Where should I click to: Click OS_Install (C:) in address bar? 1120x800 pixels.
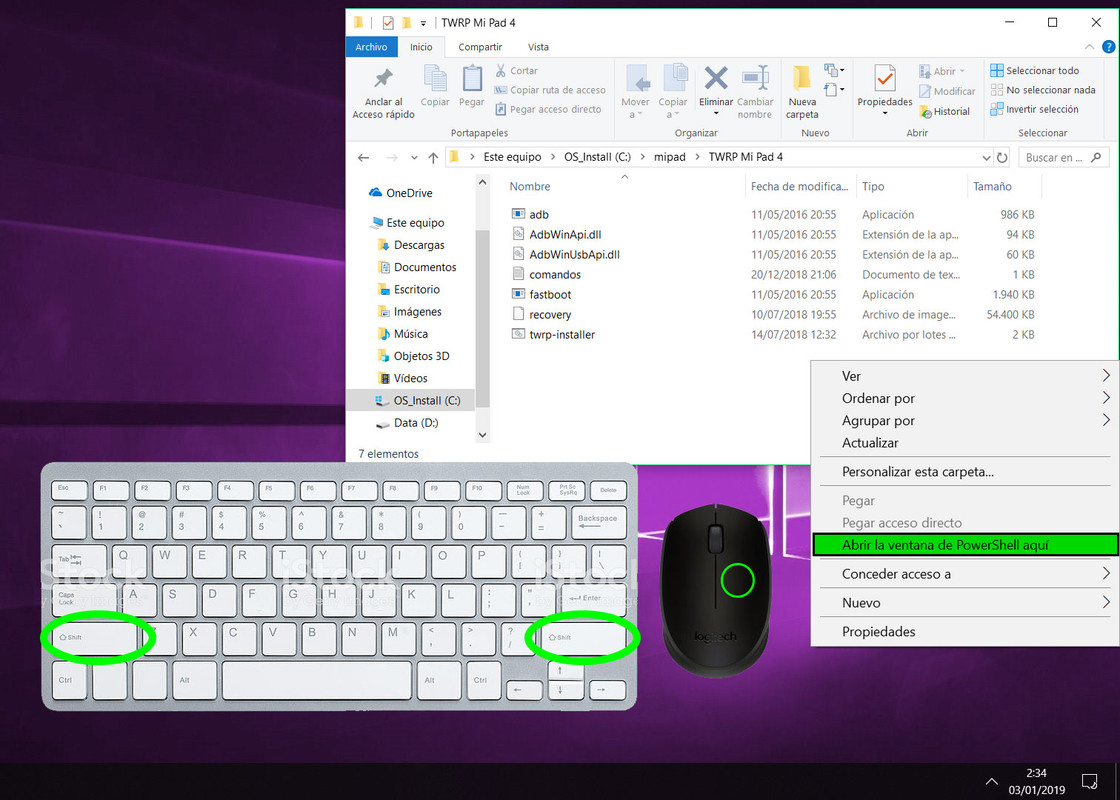(x=597, y=157)
